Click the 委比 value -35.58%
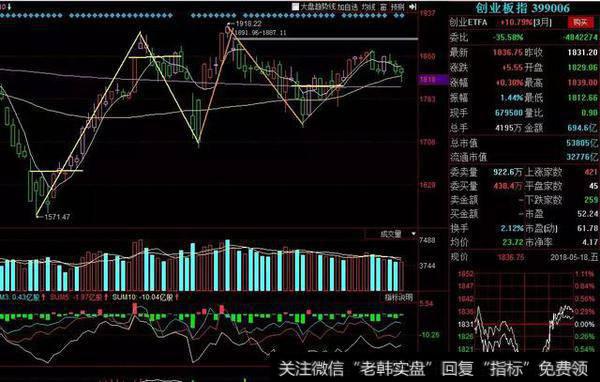 (x=508, y=38)
